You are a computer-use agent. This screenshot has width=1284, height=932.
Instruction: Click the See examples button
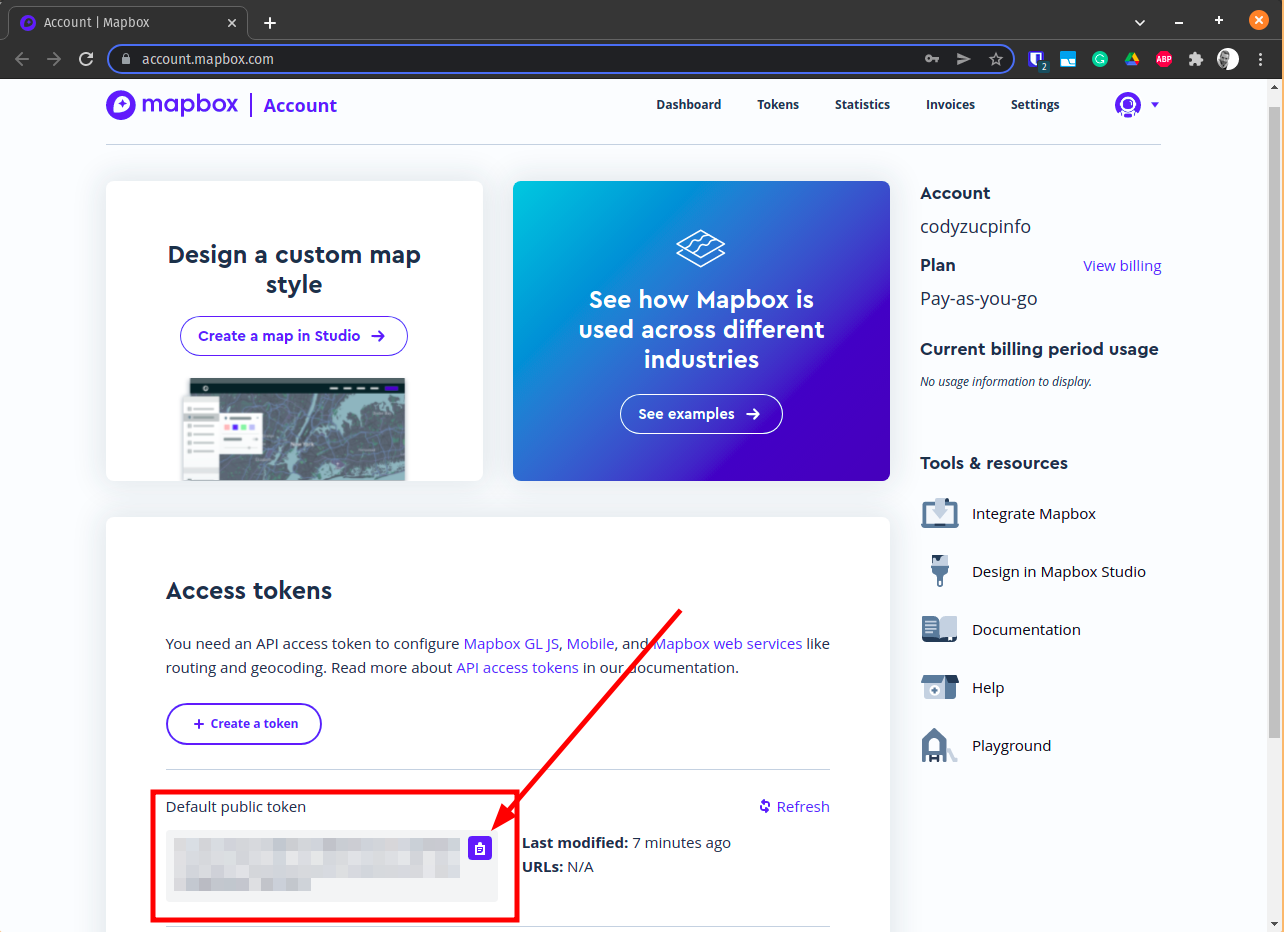point(701,413)
